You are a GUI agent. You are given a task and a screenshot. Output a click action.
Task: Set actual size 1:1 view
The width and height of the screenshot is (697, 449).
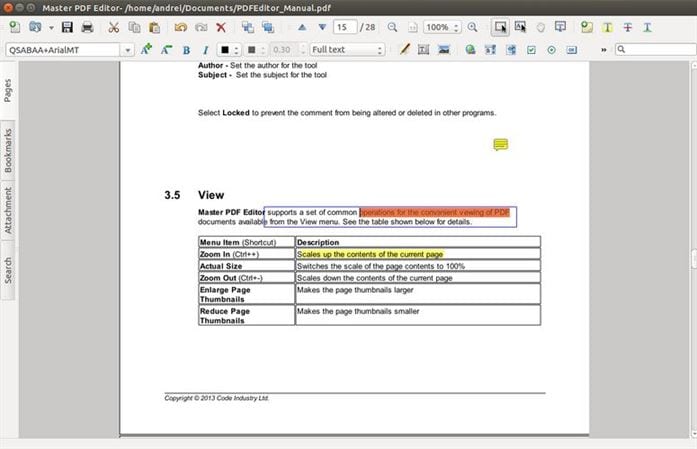click(x=413, y=28)
